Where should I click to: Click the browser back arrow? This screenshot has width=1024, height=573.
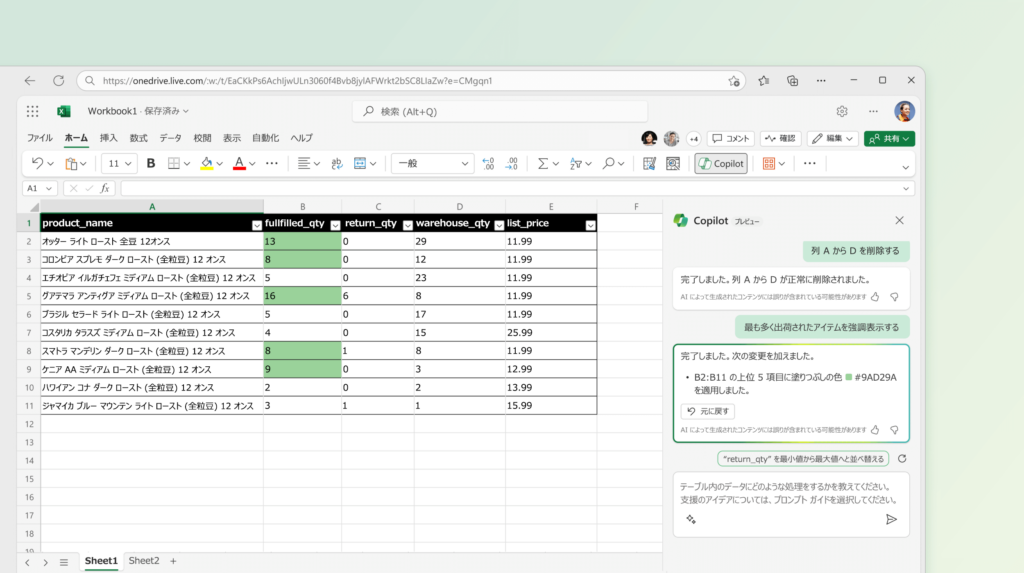(30, 80)
